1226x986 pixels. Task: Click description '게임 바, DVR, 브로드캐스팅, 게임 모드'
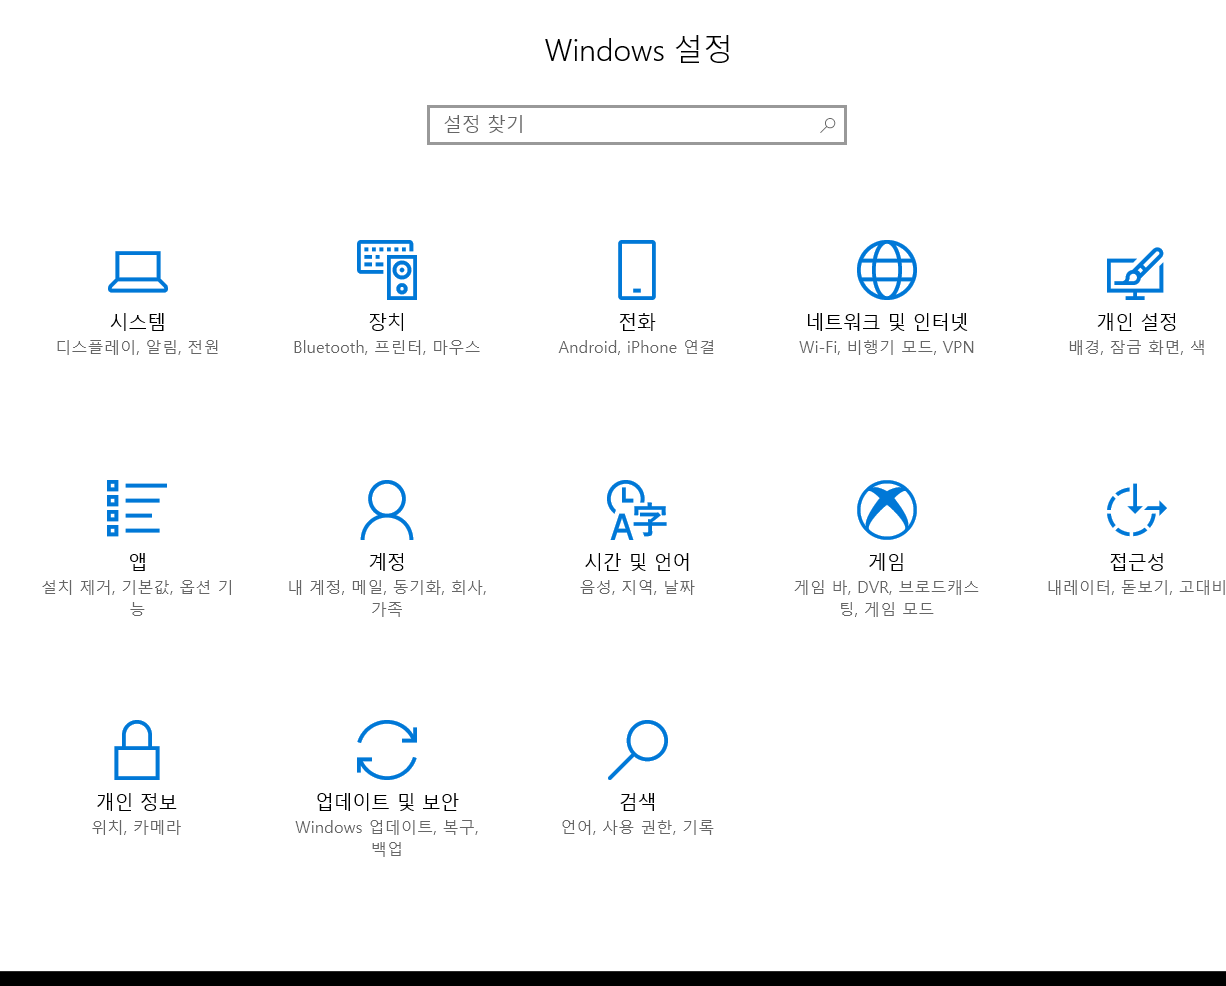[x=887, y=597]
